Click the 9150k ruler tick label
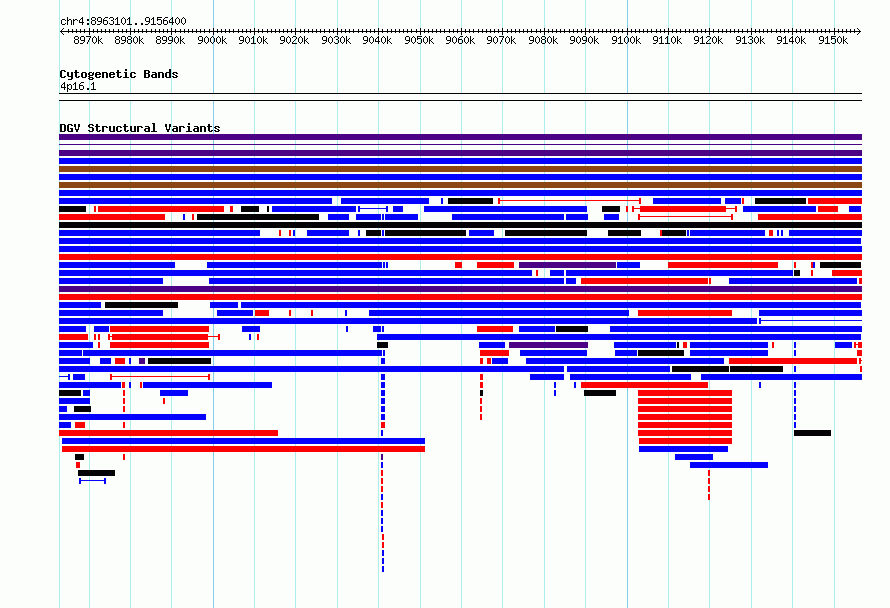Image resolution: width=890 pixels, height=608 pixels. pyautogui.click(x=833, y=40)
